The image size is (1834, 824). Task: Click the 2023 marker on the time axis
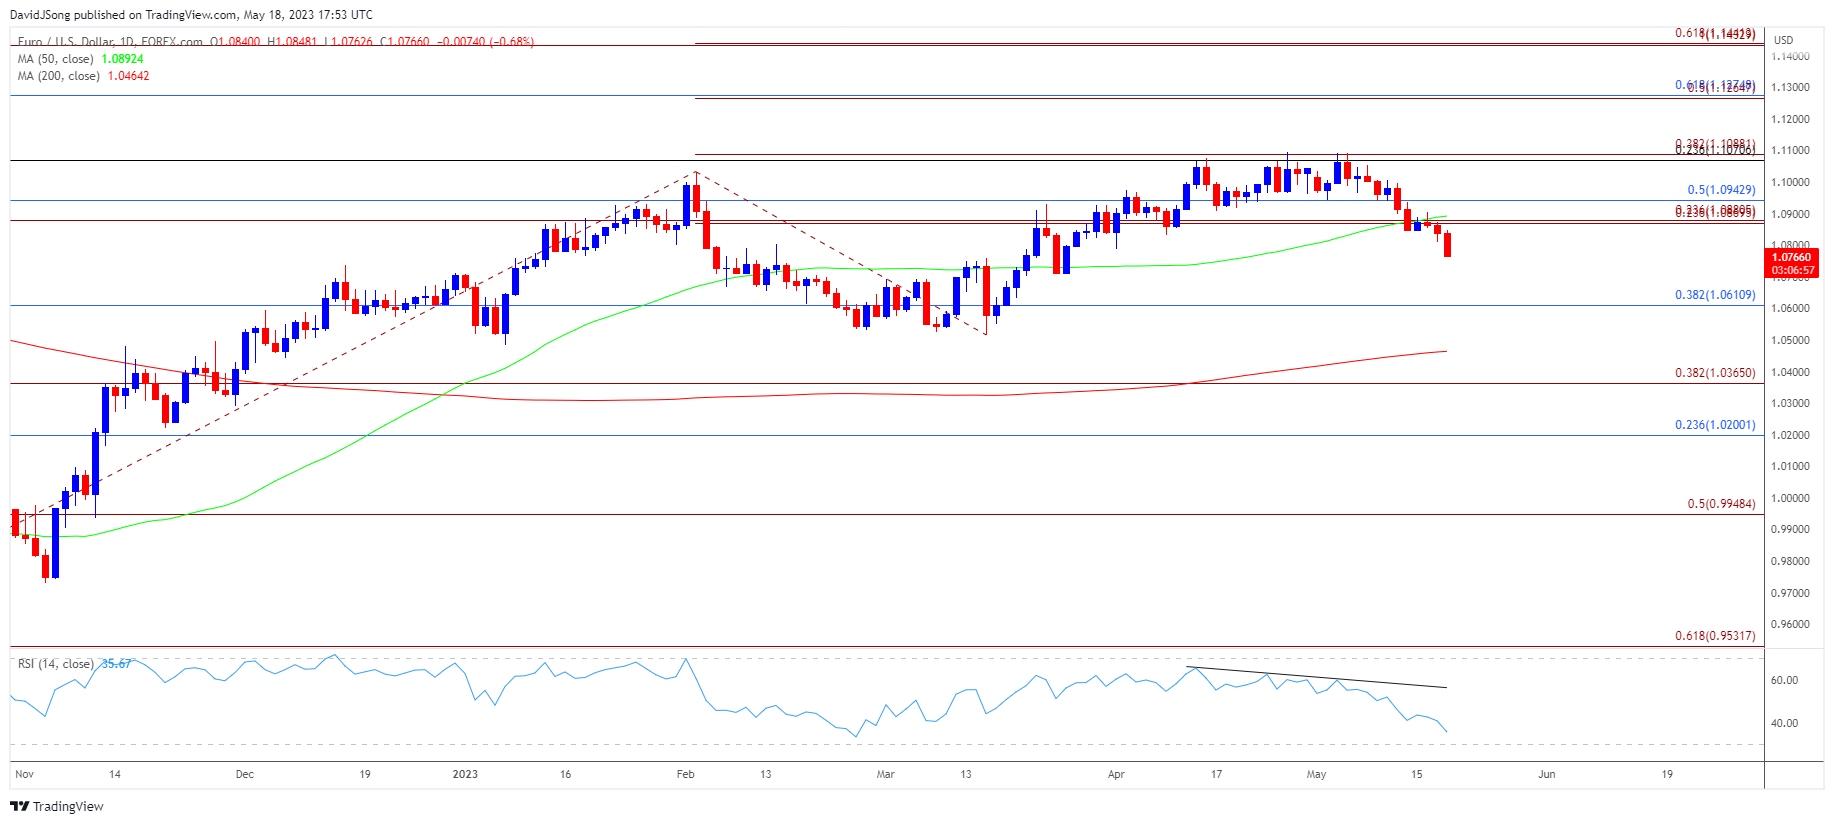click(465, 774)
